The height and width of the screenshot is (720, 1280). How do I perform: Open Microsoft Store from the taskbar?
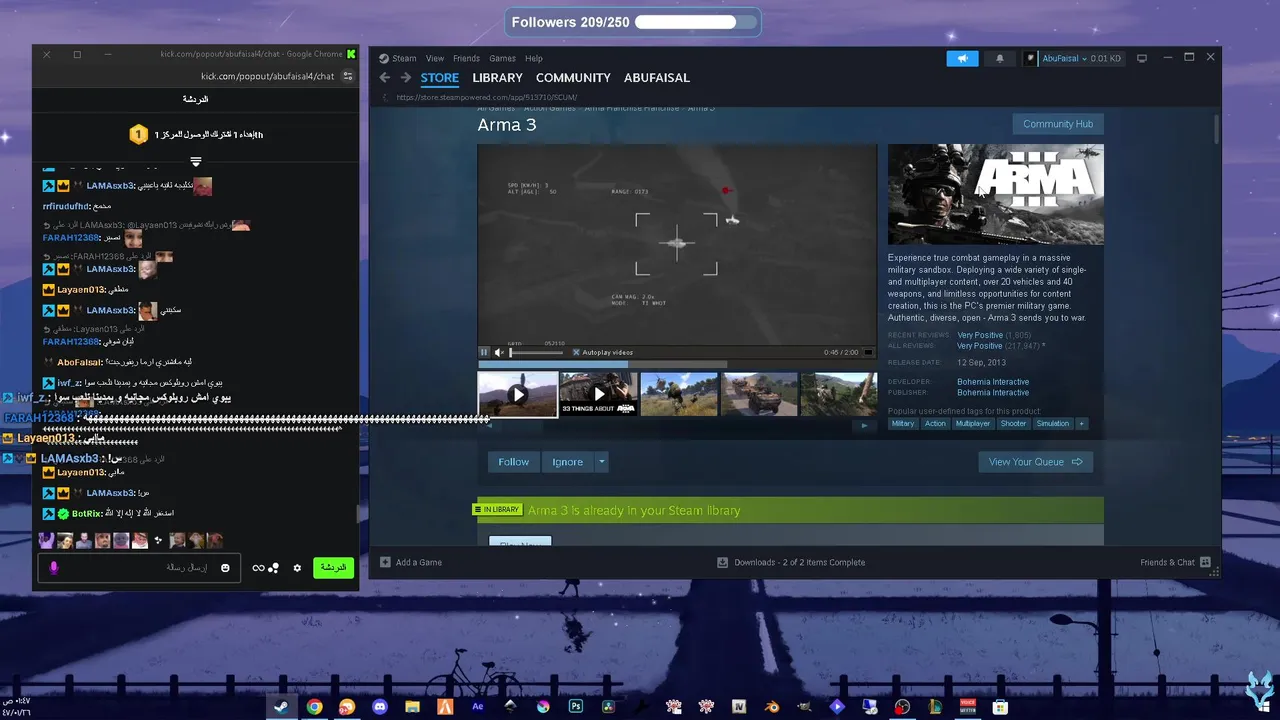[1000, 707]
